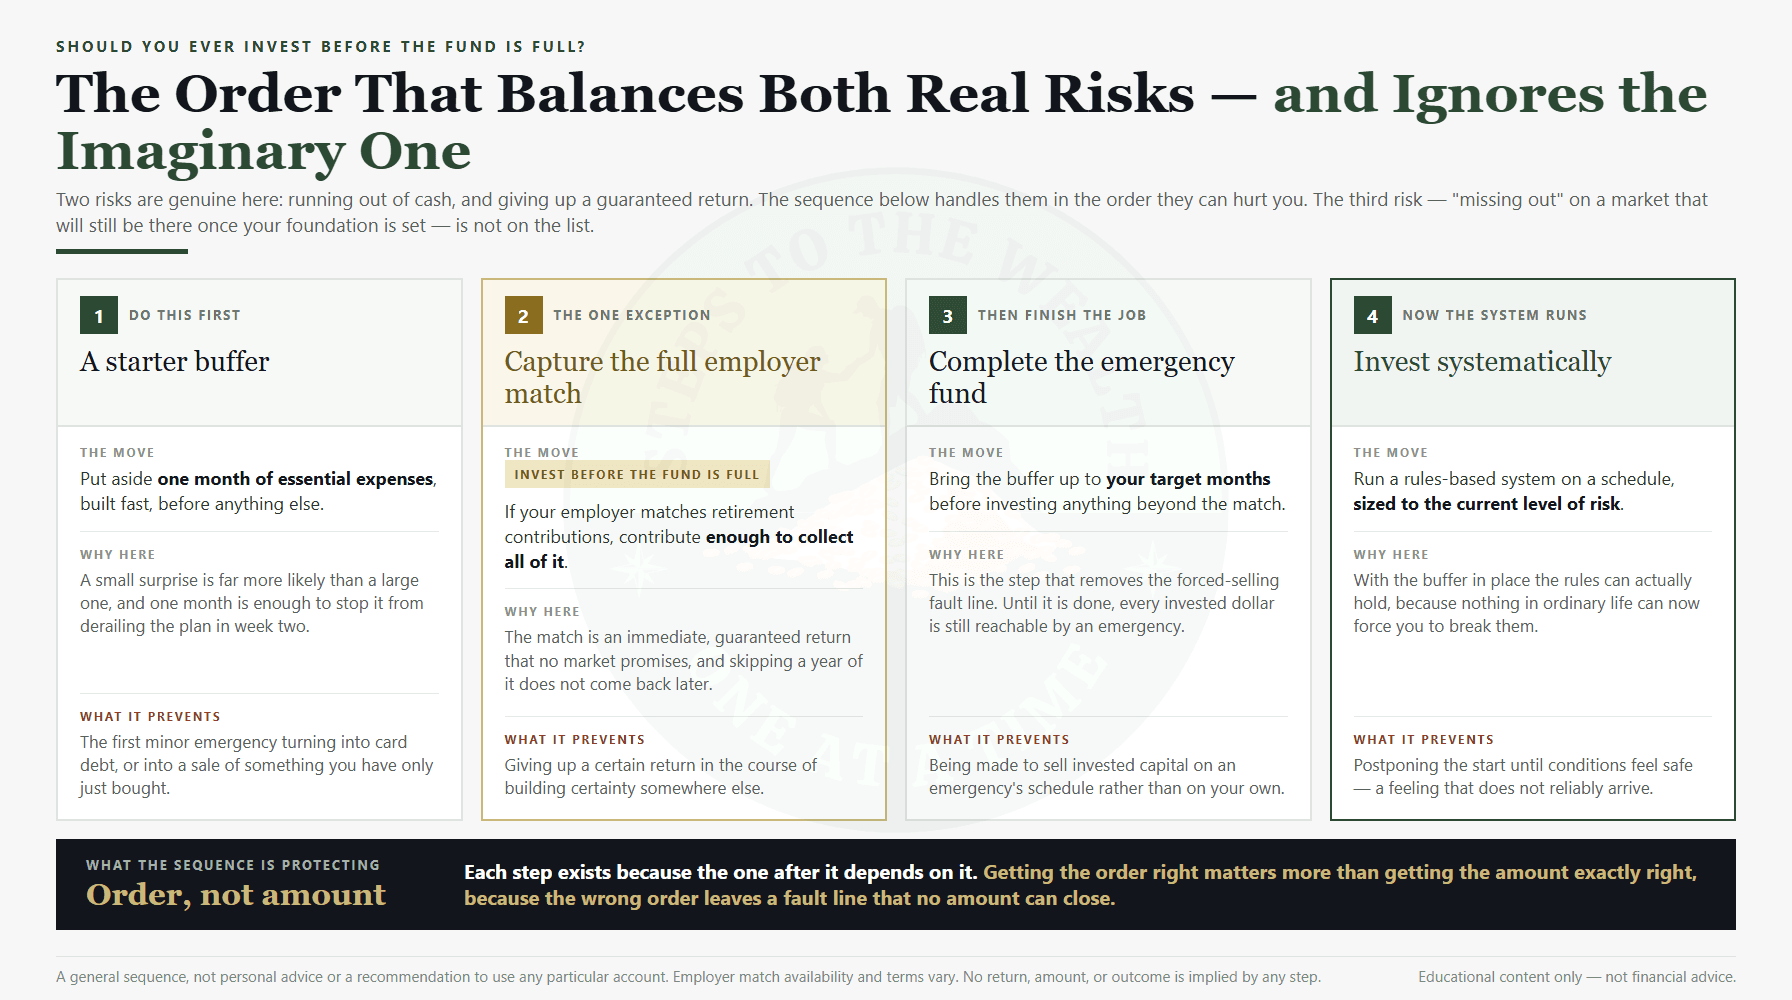Click 'Postponing the start' paragraph

point(1523,777)
